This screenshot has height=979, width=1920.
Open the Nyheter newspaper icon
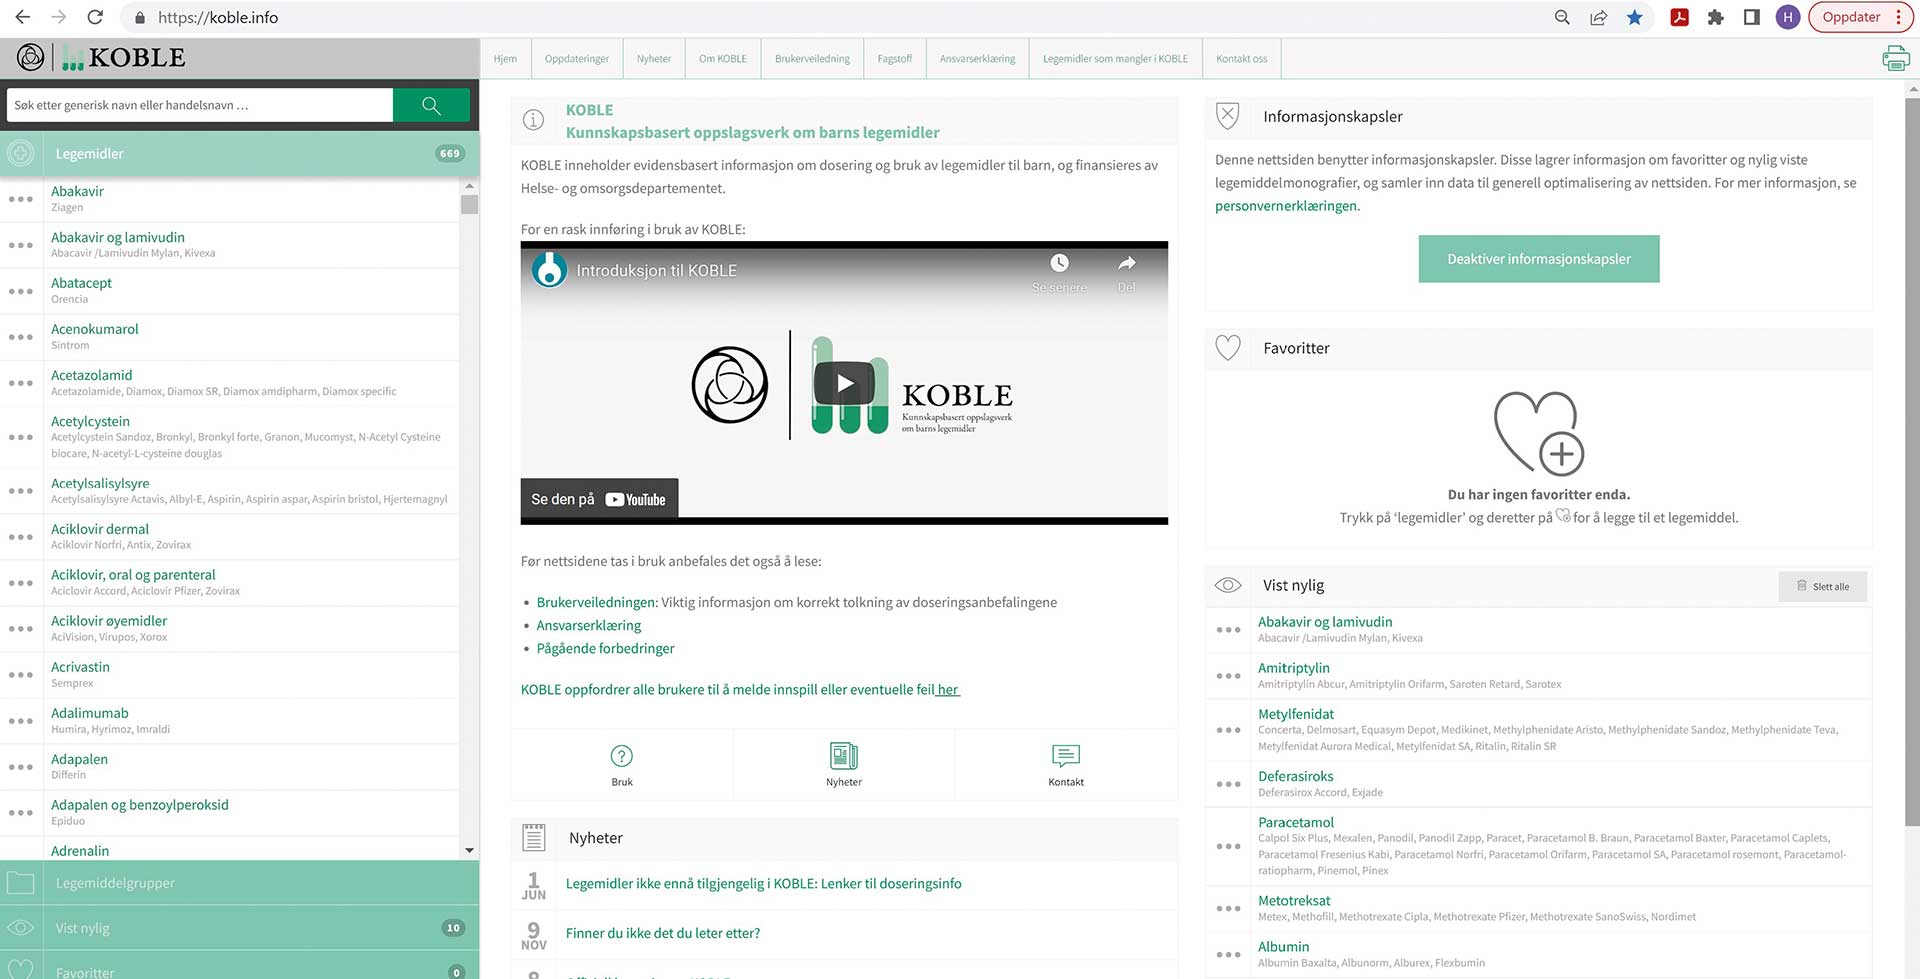pos(843,756)
